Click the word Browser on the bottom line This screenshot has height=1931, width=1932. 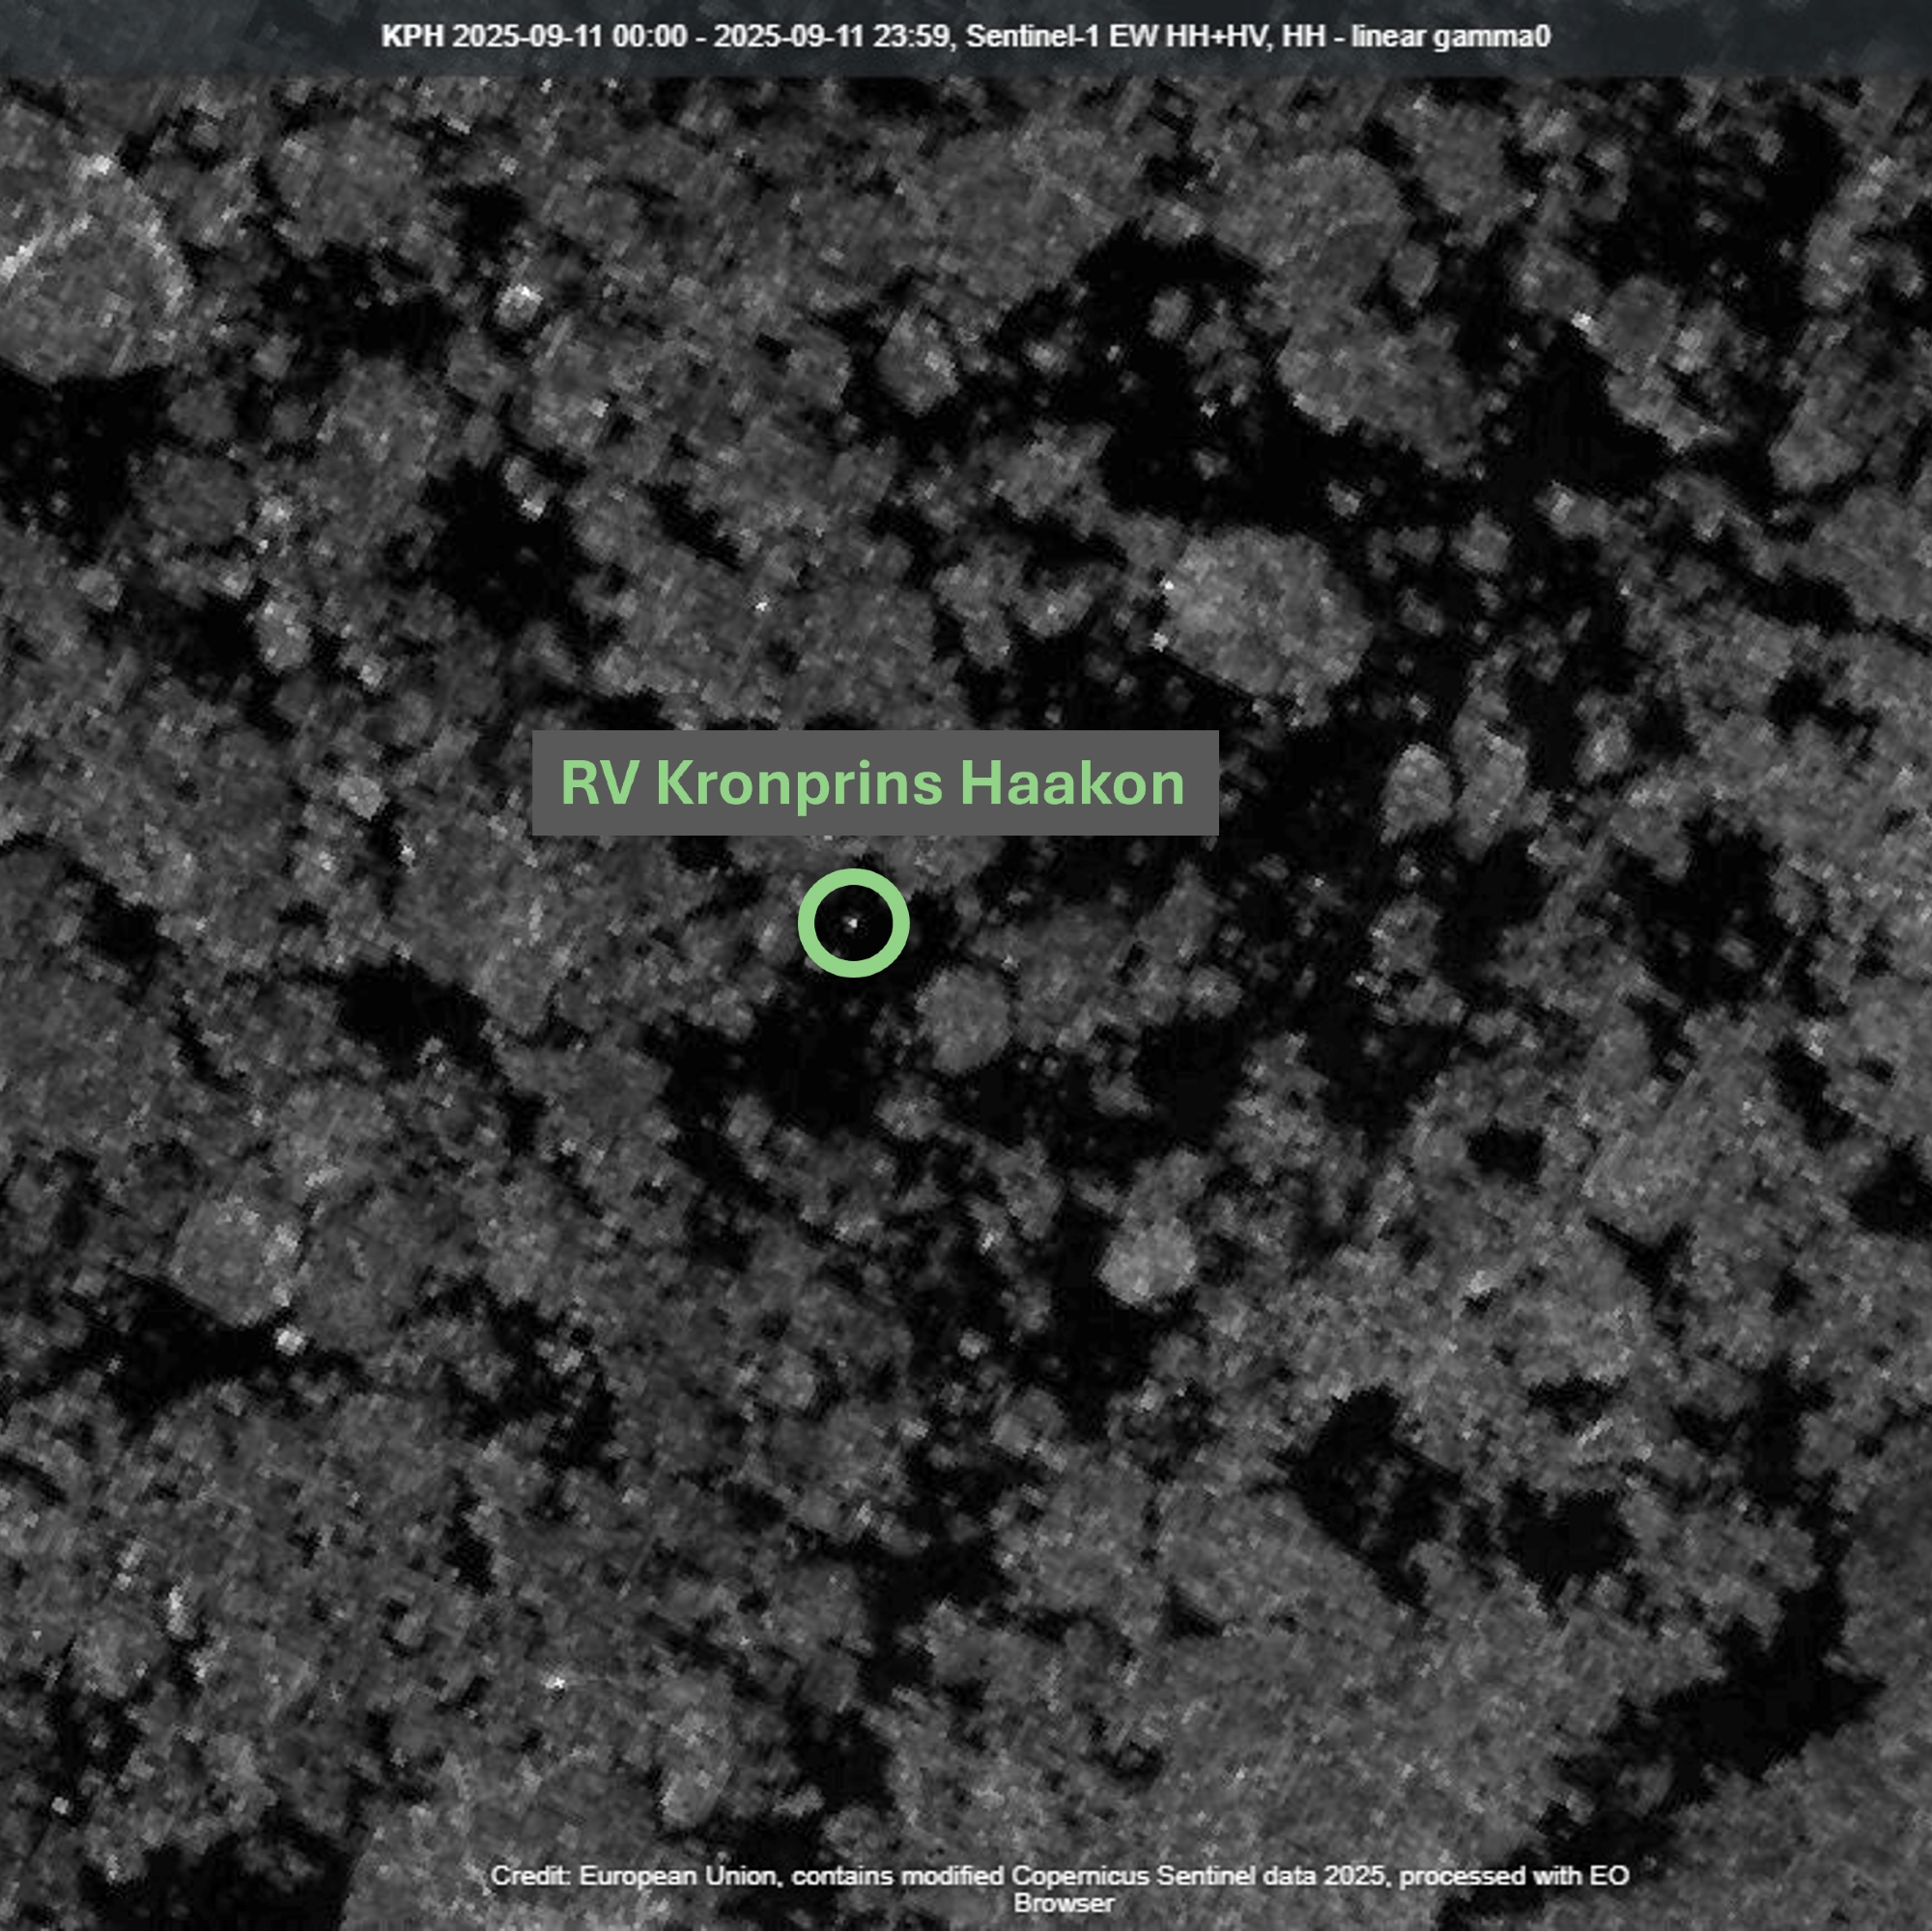coord(1063,1903)
